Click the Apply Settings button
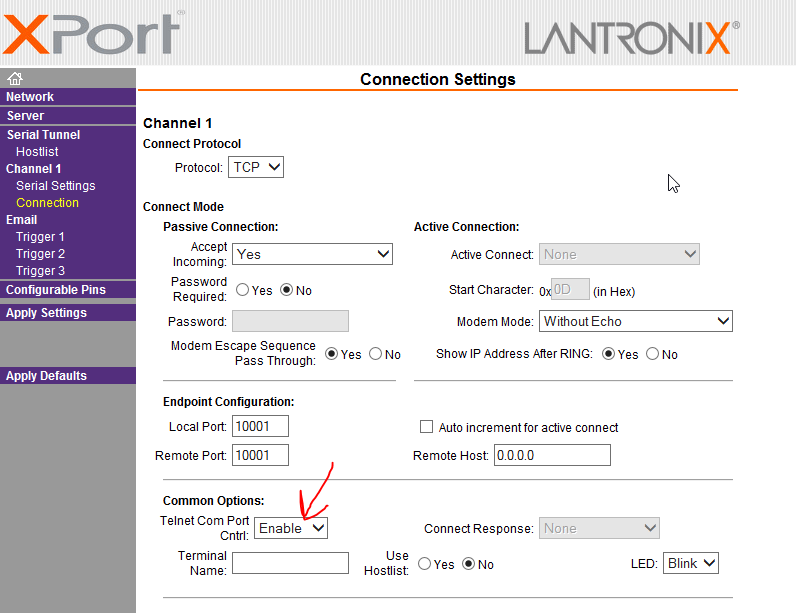The height and width of the screenshot is (613, 796). [68, 313]
